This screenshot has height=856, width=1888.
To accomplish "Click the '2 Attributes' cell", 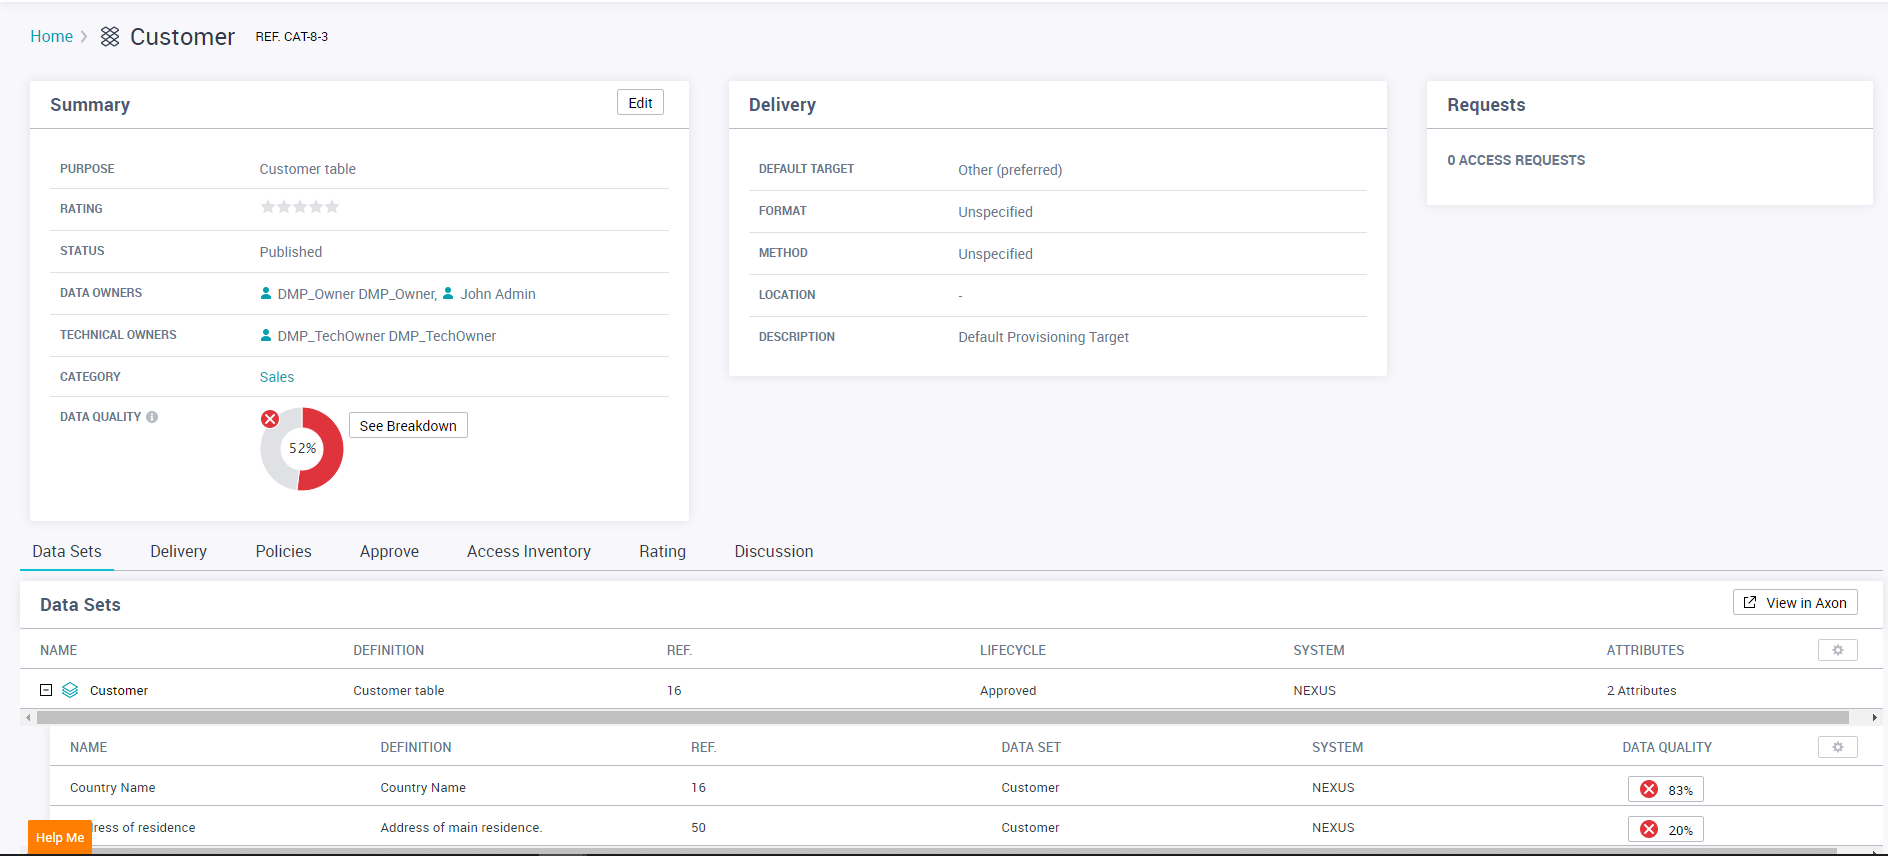I will (x=1642, y=690).
